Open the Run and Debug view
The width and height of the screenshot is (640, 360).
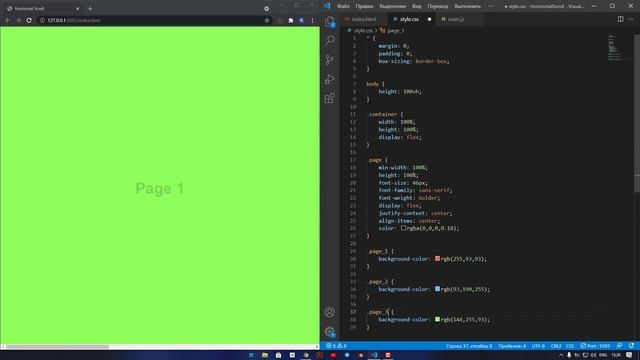330,79
